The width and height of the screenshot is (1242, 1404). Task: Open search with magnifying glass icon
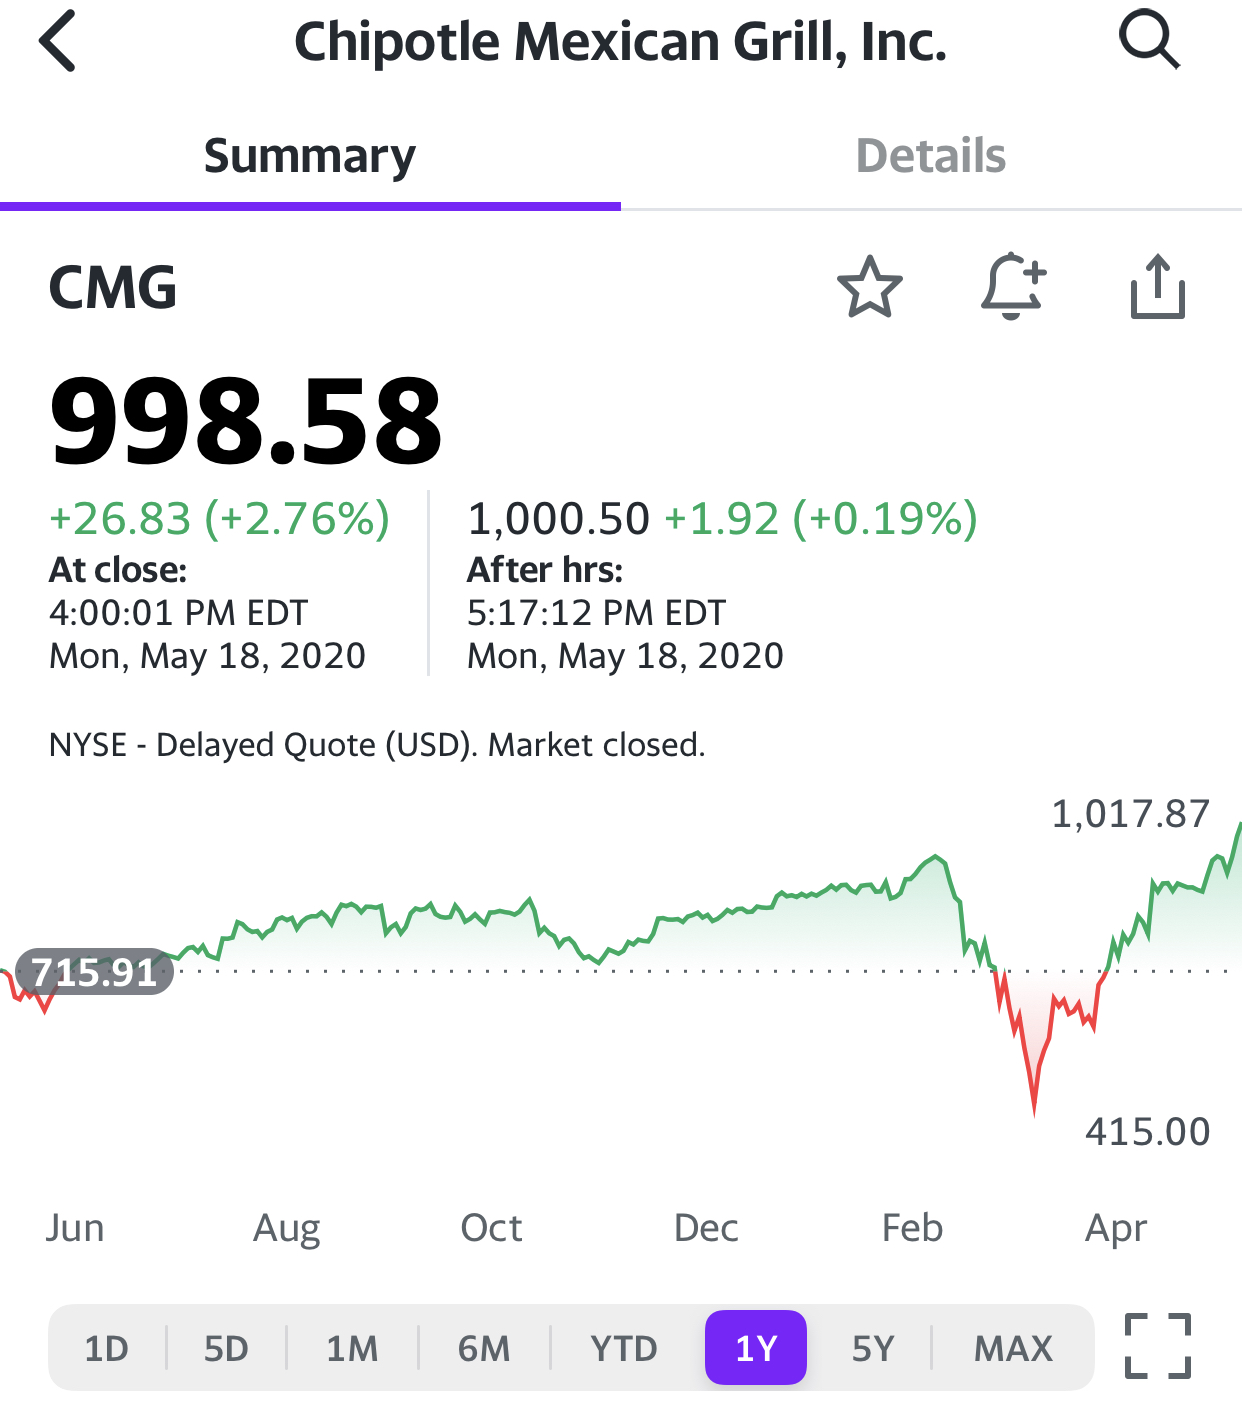(x=1149, y=40)
